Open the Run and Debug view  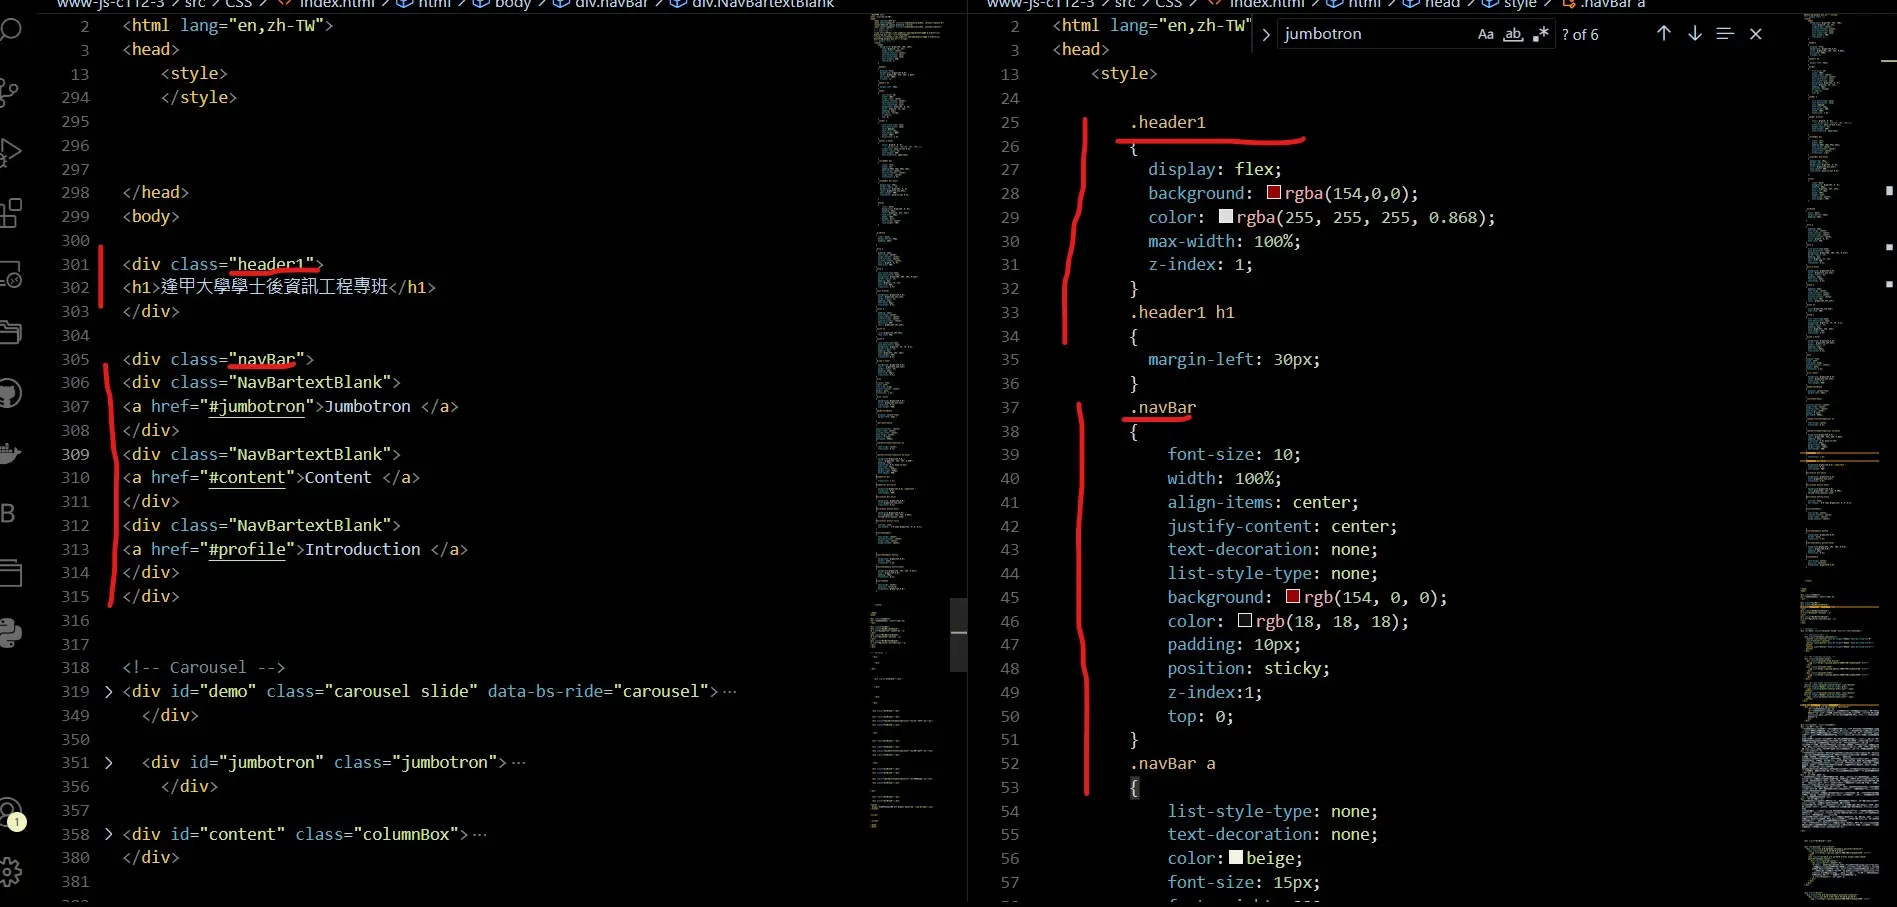(10, 152)
